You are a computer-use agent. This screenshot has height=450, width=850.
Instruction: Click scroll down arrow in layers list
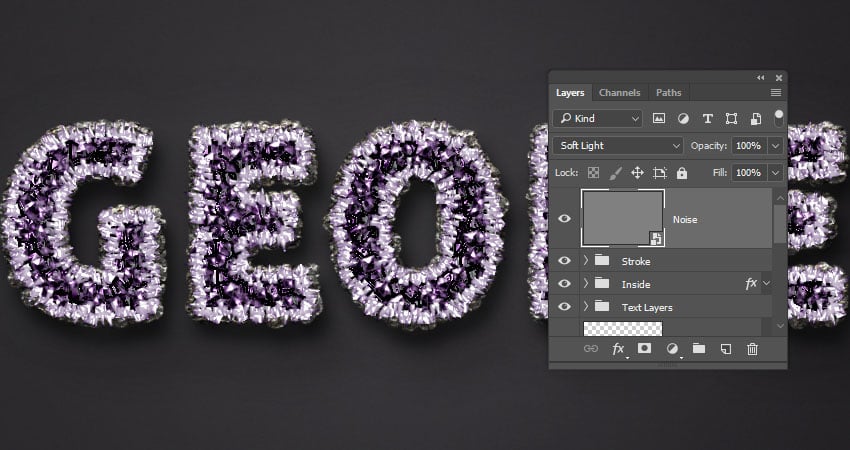(781, 326)
